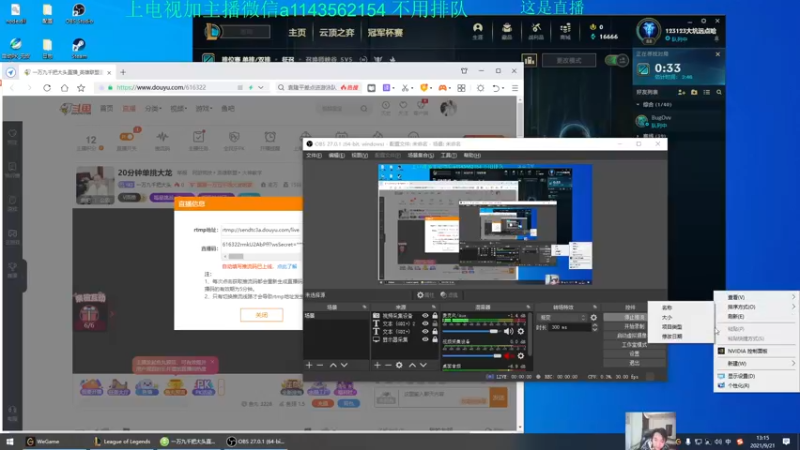Toggle the 直播开关 switch on Douyu page
800x450 pixels.
click(x=126, y=137)
